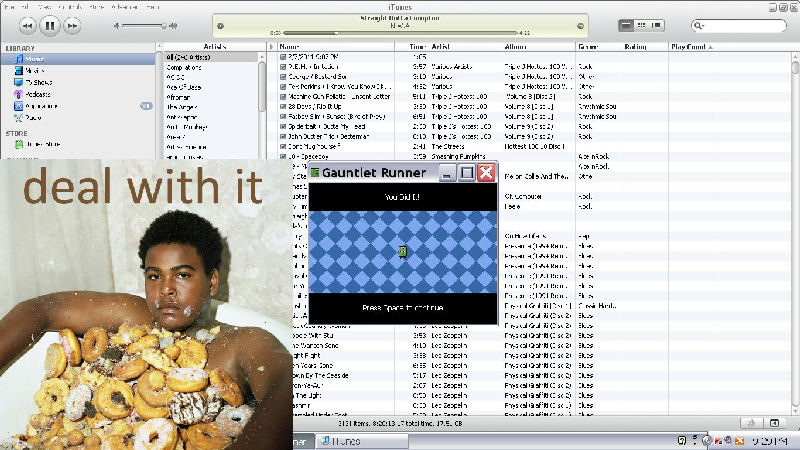800x450 pixels.
Task: Click the Pause button in iTunes
Action: [50, 24]
